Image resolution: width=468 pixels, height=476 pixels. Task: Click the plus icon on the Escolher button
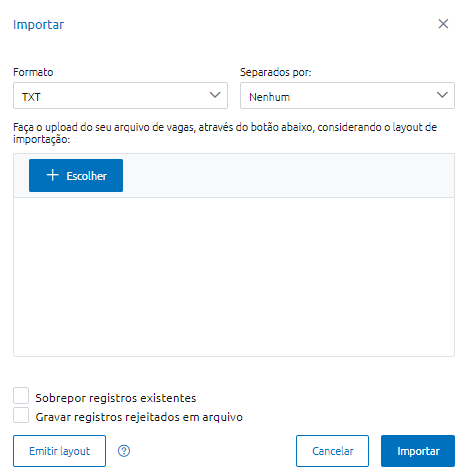click(53, 175)
